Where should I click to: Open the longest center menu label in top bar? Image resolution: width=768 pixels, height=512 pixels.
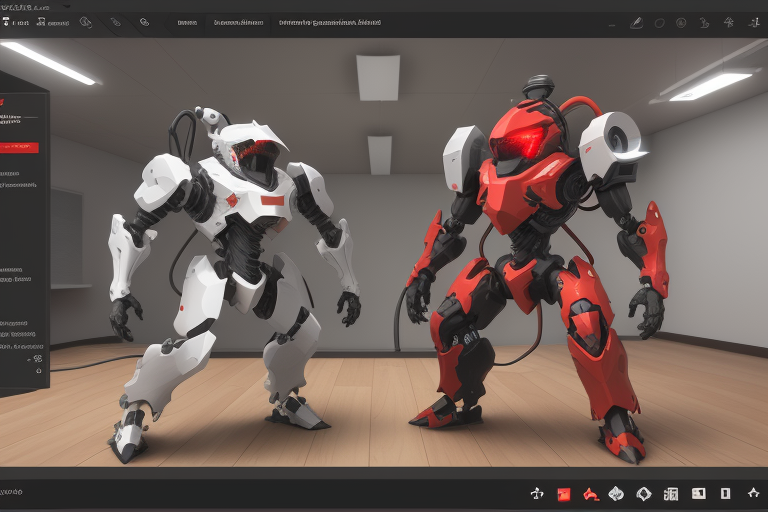[329, 21]
